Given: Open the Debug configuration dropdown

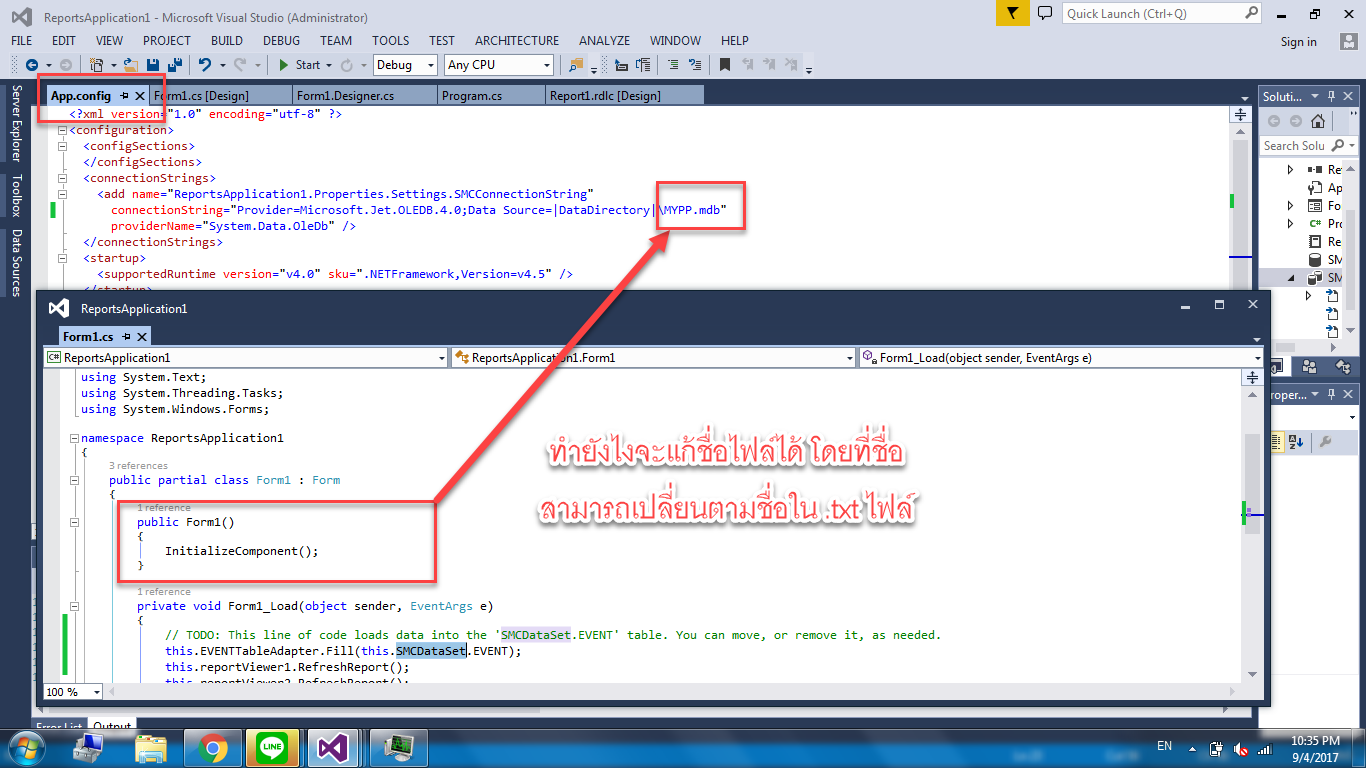Looking at the screenshot, I should point(405,65).
